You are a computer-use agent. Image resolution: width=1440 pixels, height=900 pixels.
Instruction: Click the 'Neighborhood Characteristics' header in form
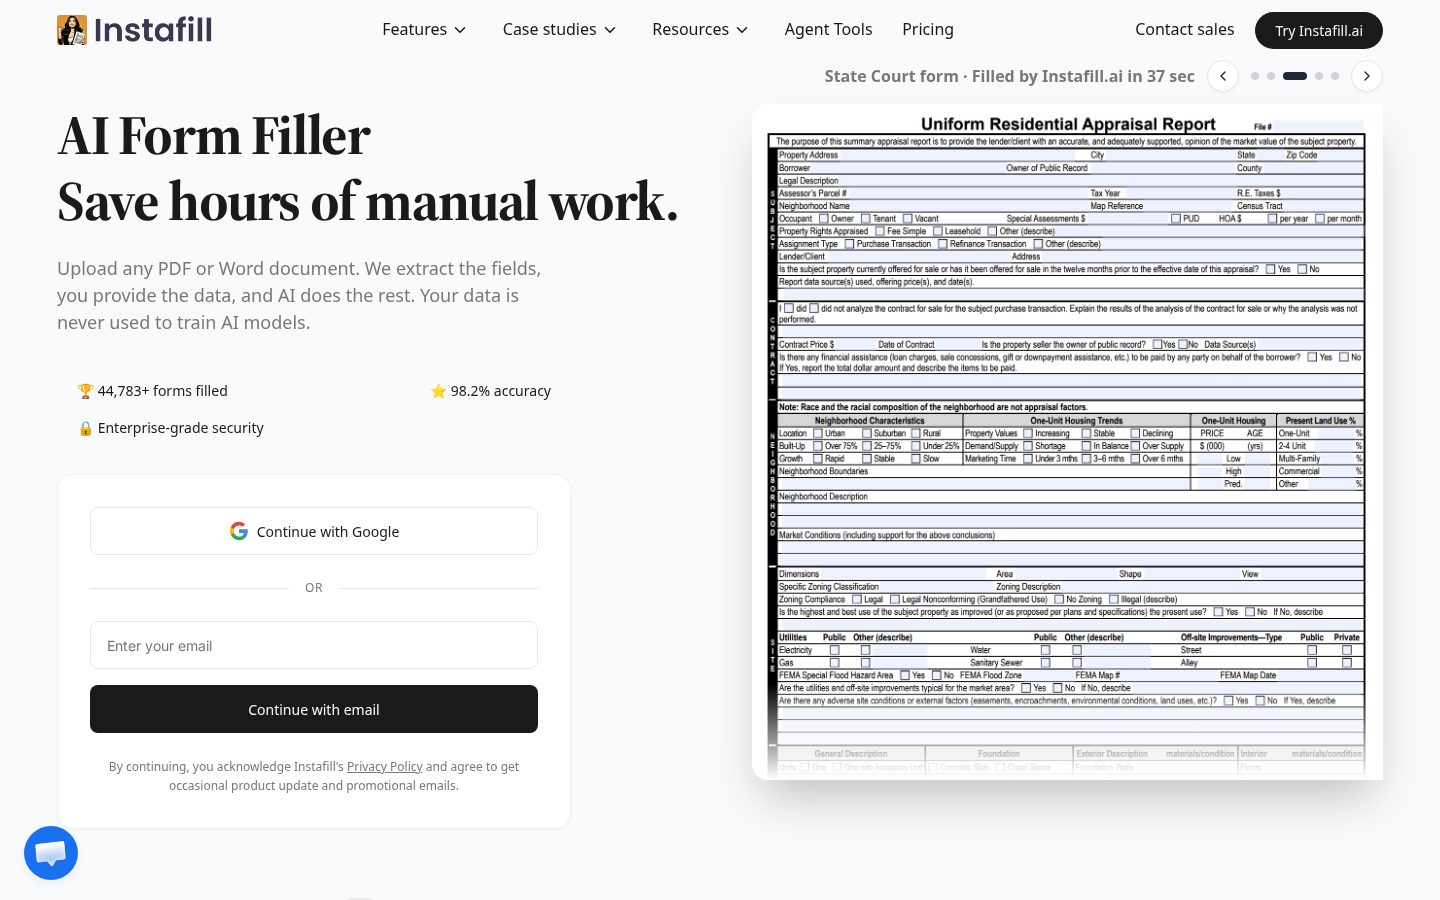point(869,421)
